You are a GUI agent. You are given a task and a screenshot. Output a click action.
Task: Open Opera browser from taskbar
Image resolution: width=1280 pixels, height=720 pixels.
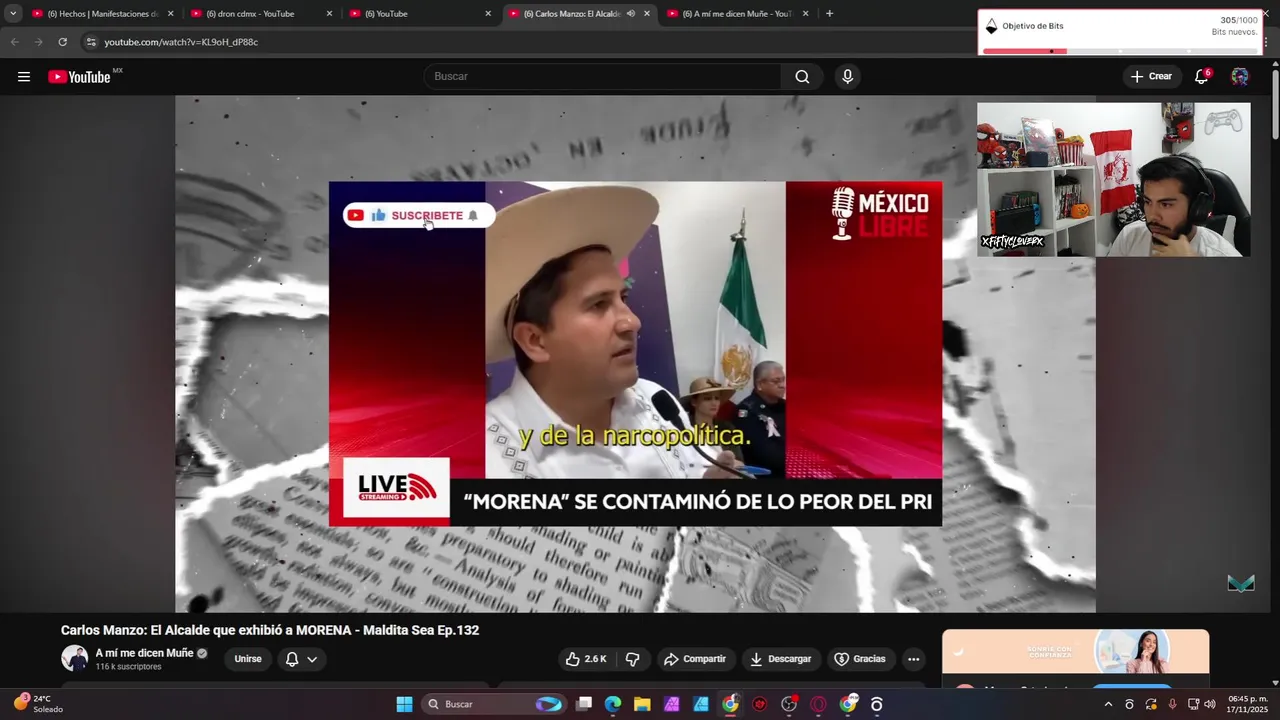point(819,704)
